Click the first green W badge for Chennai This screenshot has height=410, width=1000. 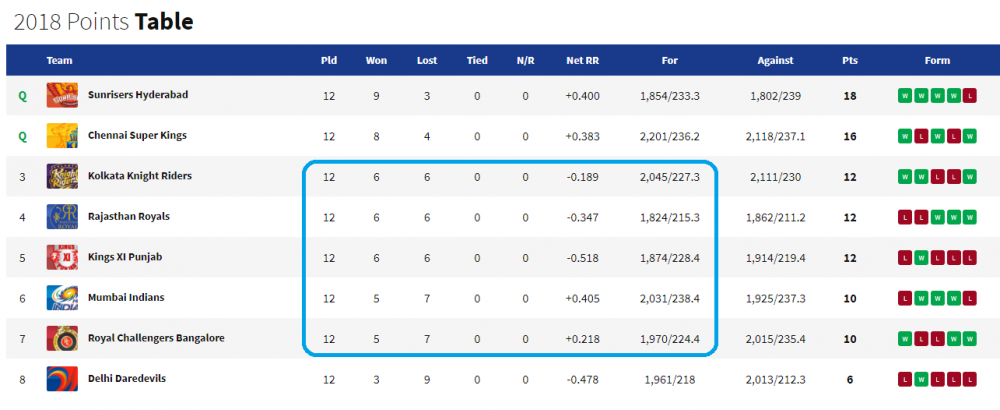[x=904, y=136]
